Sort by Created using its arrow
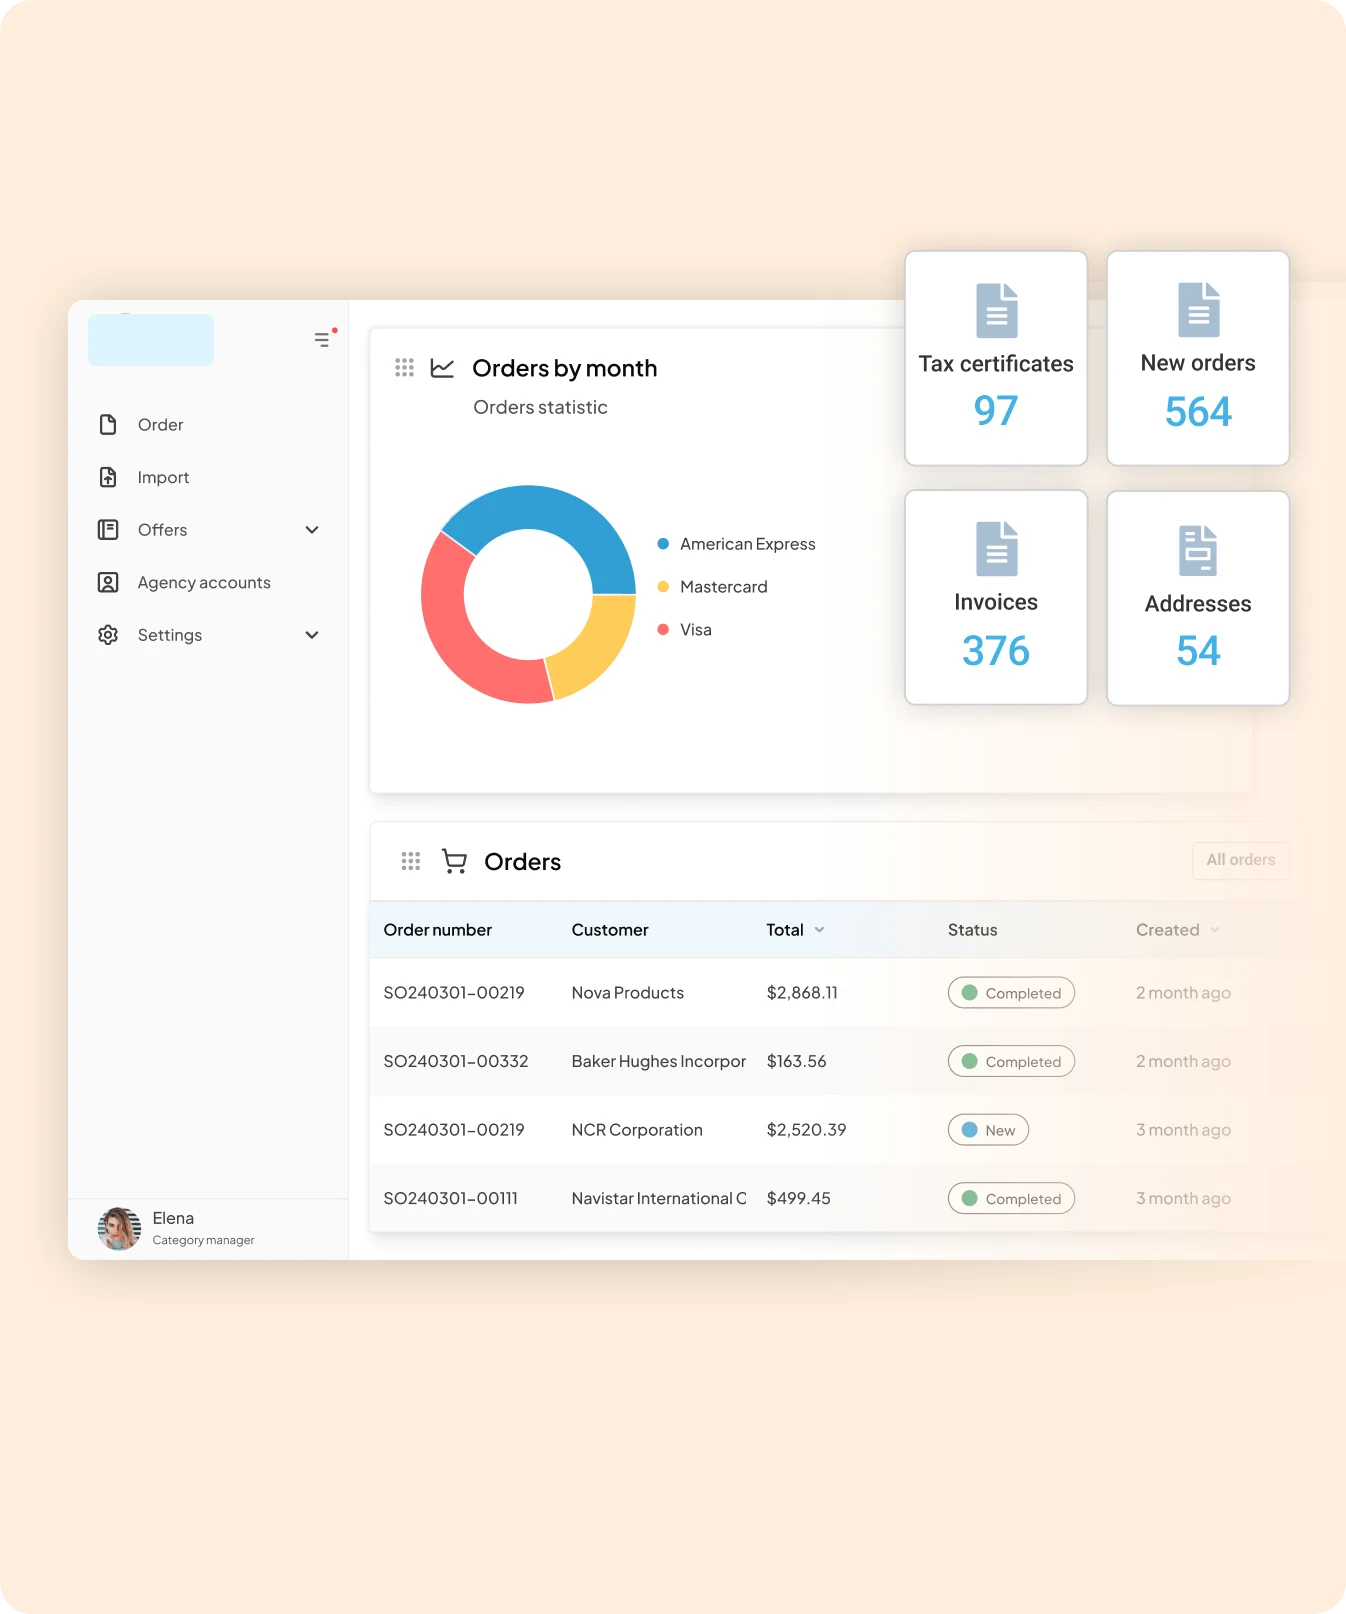This screenshot has width=1346, height=1614. coord(1215,930)
